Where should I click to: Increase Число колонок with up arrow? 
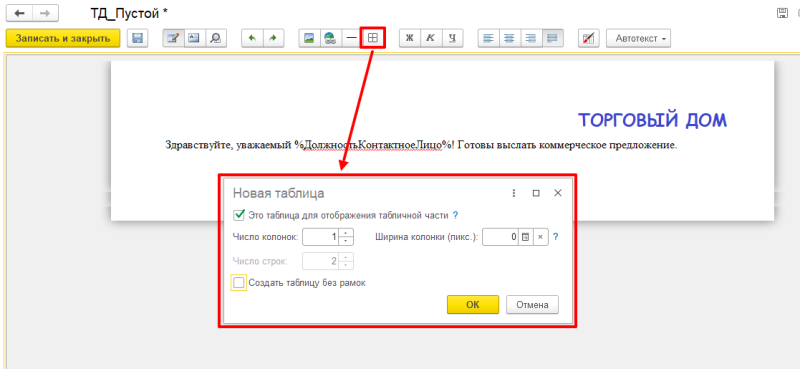pyautogui.click(x=346, y=233)
